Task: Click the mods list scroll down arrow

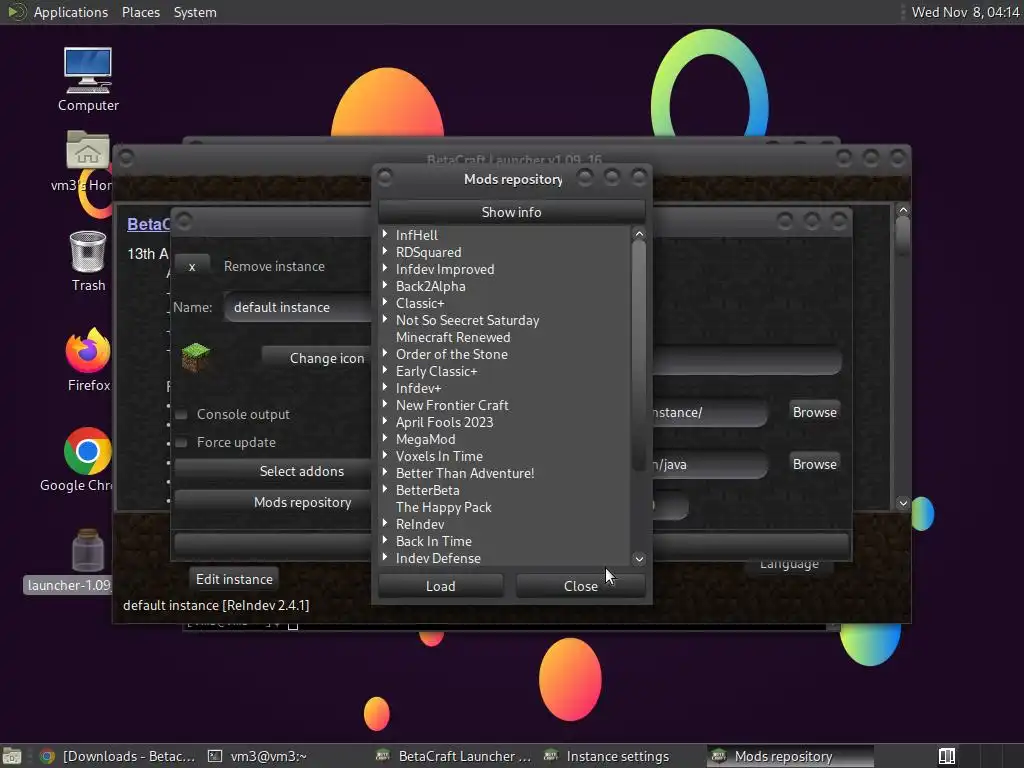Action: pos(639,559)
